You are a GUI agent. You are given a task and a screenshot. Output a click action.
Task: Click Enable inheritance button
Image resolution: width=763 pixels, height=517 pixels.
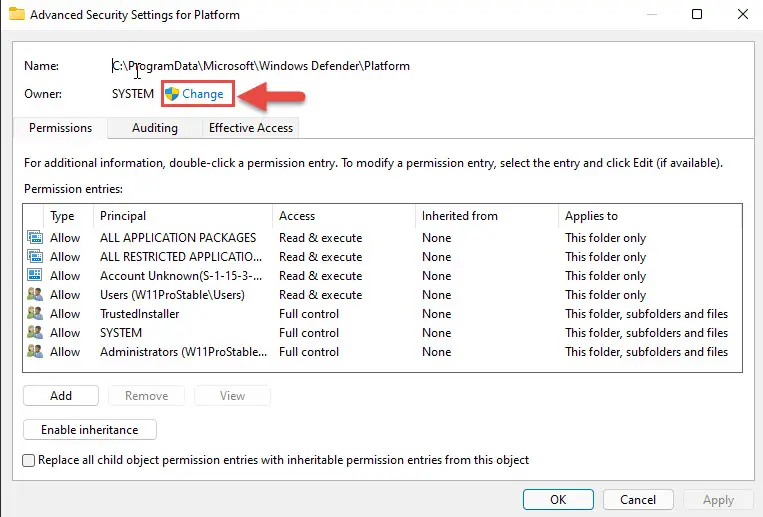pos(90,430)
